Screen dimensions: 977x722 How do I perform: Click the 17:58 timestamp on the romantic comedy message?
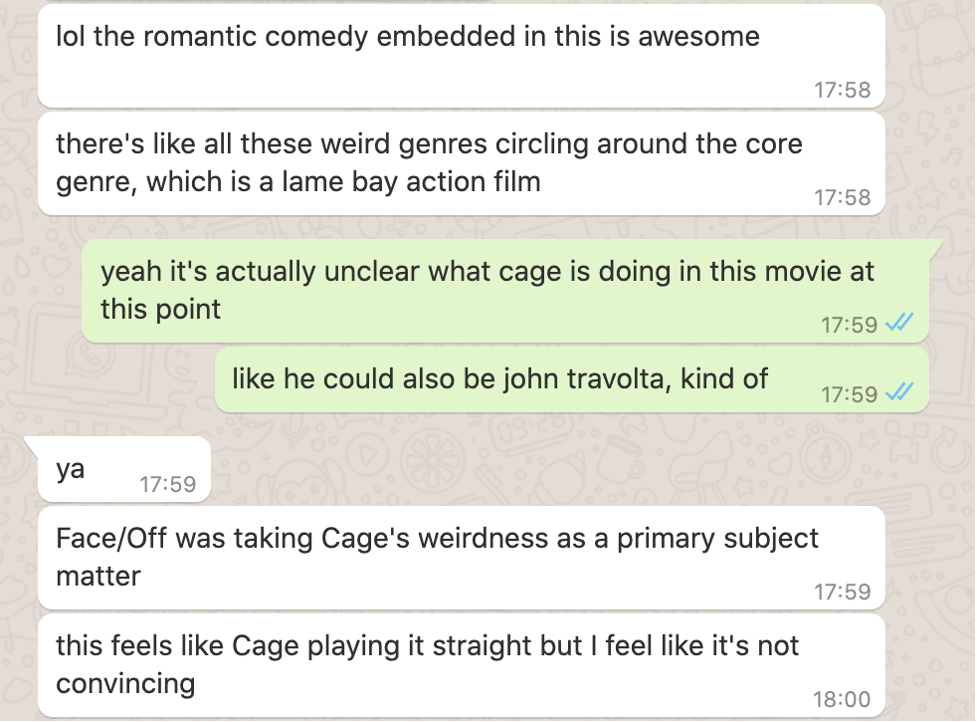pos(842,90)
